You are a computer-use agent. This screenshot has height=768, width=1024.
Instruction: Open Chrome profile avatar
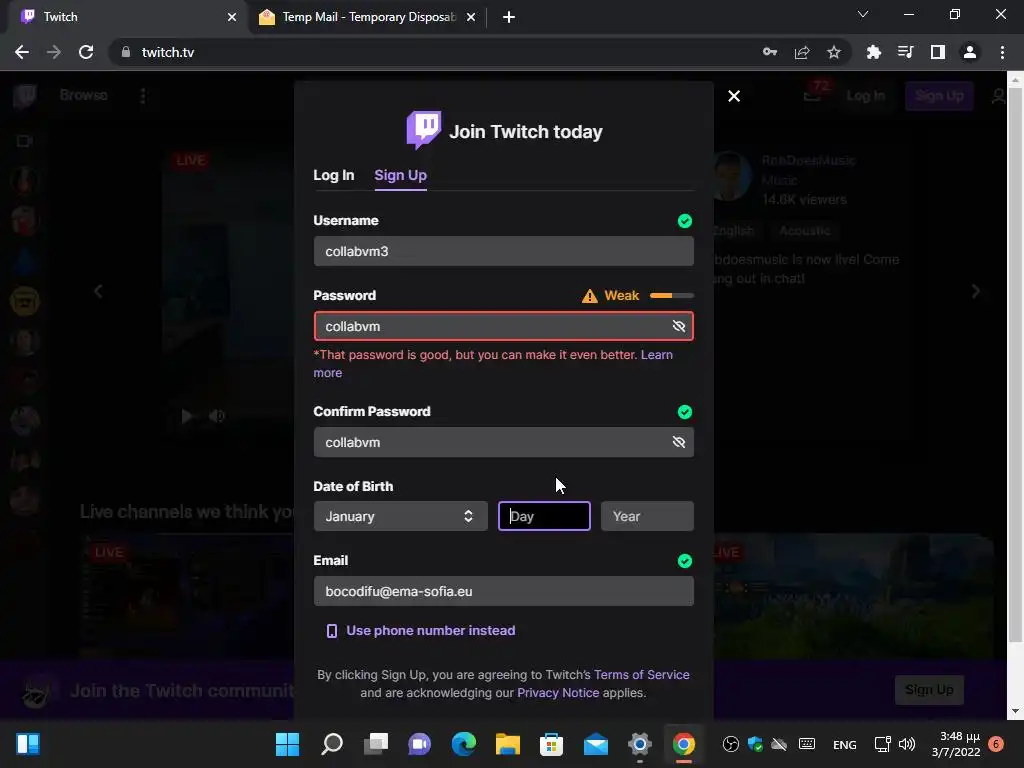pyautogui.click(x=970, y=52)
